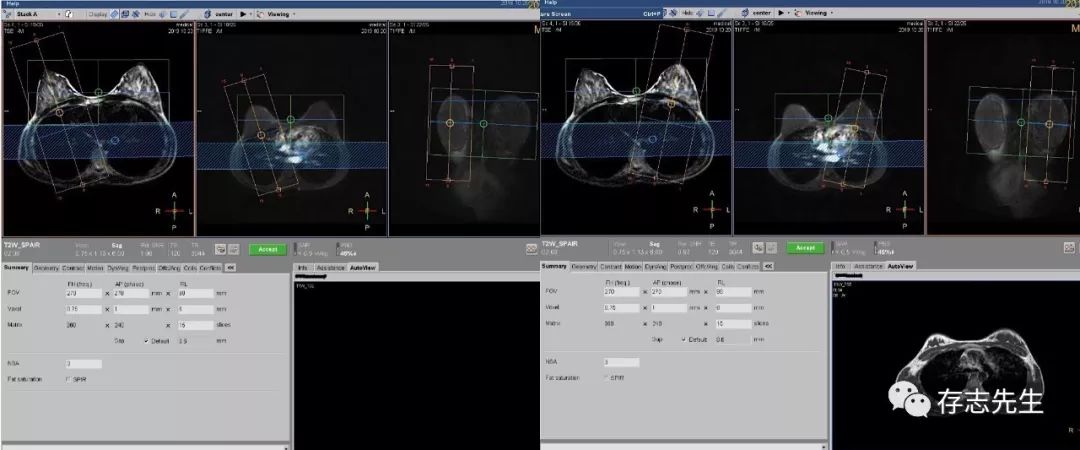
Task: Click the play arrow in right window toolbar
Action: tap(780, 13)
